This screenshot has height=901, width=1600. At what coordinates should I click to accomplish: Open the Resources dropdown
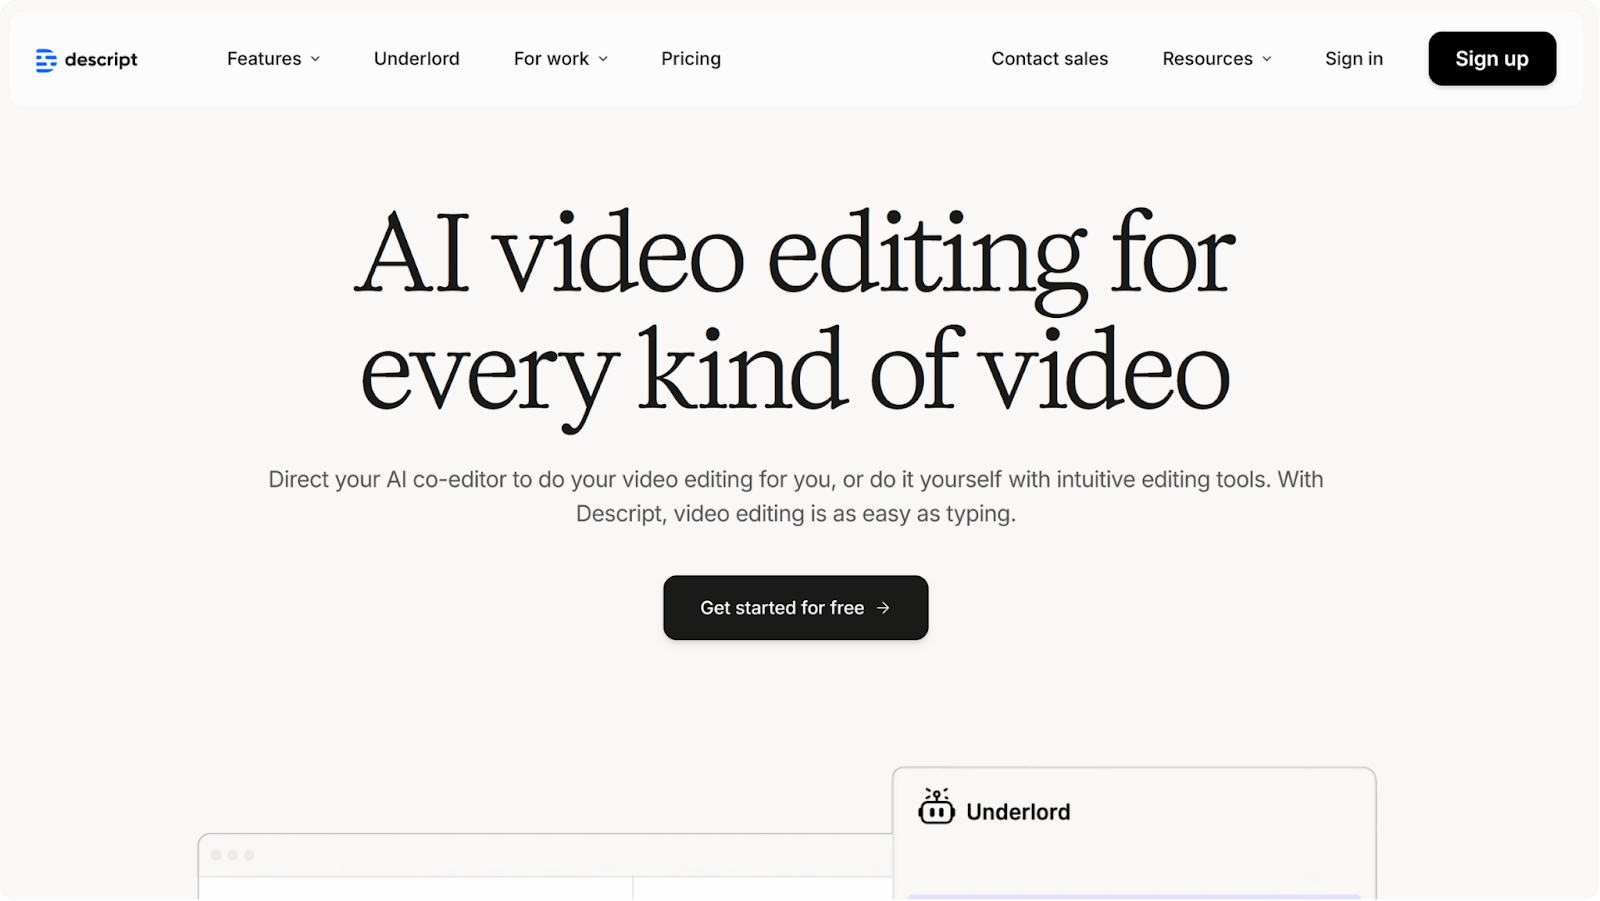pos(1207,59)
